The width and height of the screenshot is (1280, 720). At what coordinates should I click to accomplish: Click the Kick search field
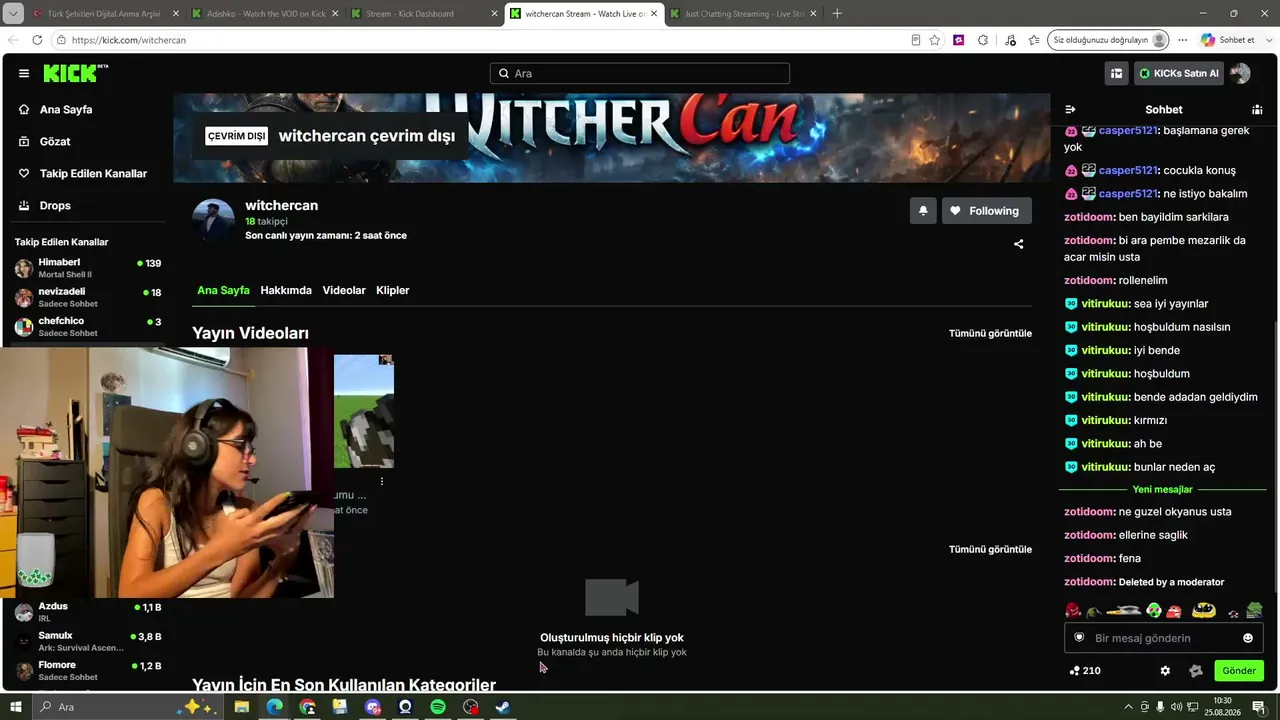pos(640,73)
